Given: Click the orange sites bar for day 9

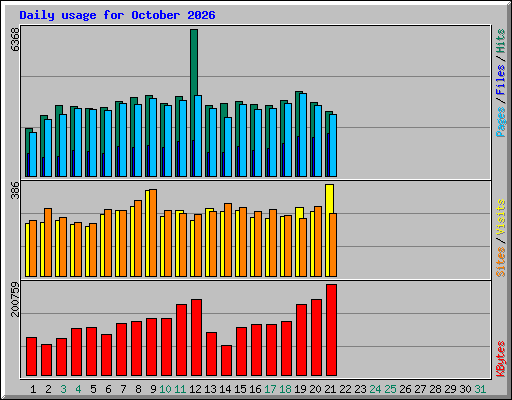Looking at the screenshot, I should (x=153, y=233).
